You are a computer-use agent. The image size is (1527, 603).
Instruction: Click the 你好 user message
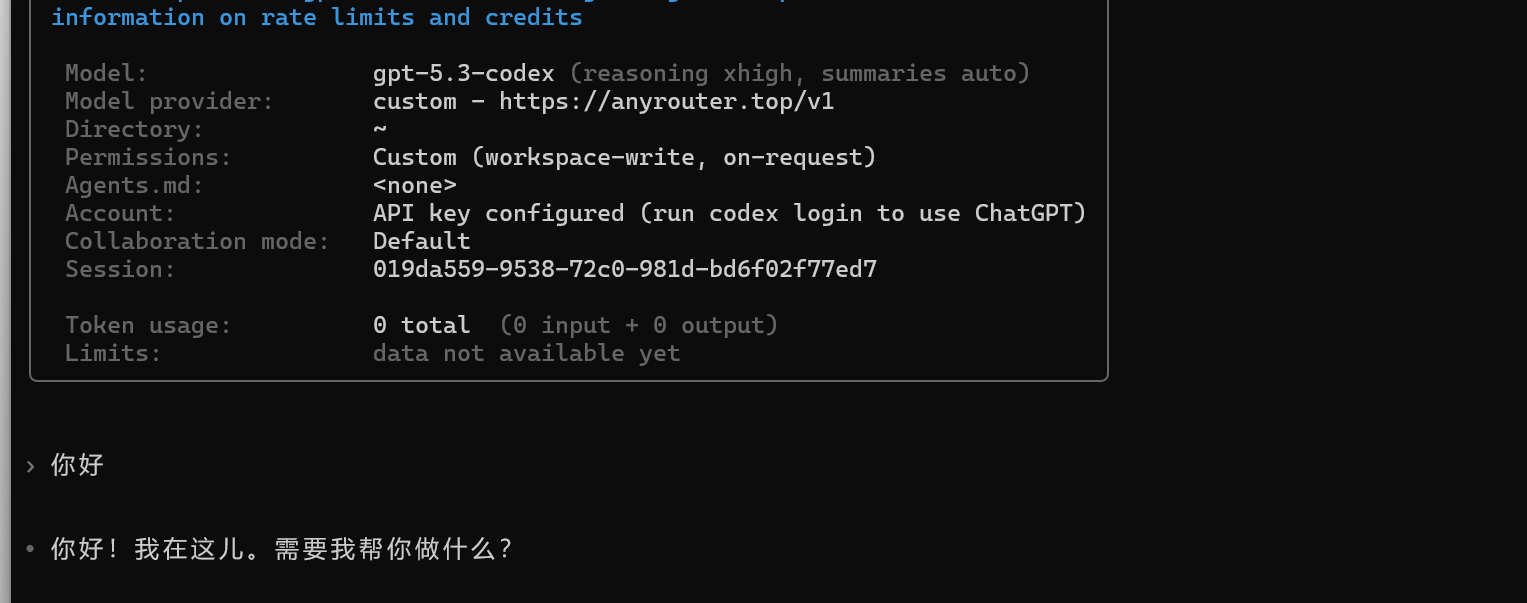78,465
